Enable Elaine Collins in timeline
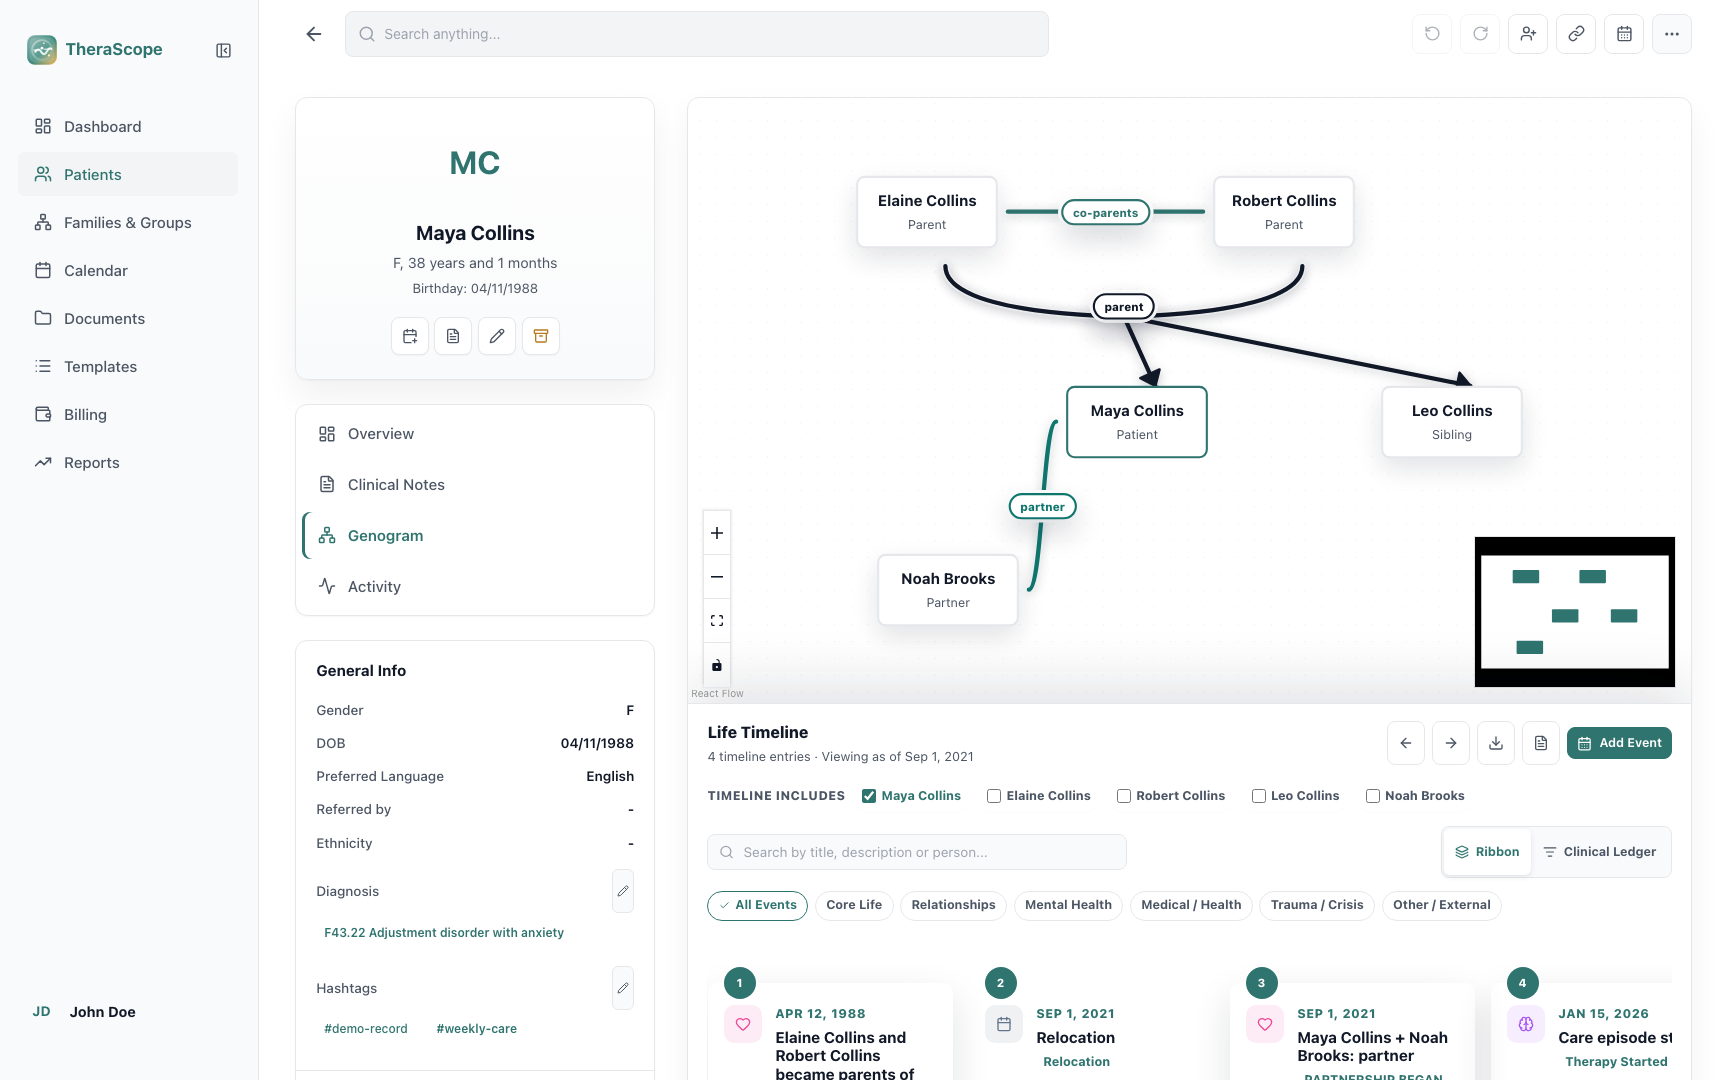This screenshot has width=1728, height=1080. (994, 796)
